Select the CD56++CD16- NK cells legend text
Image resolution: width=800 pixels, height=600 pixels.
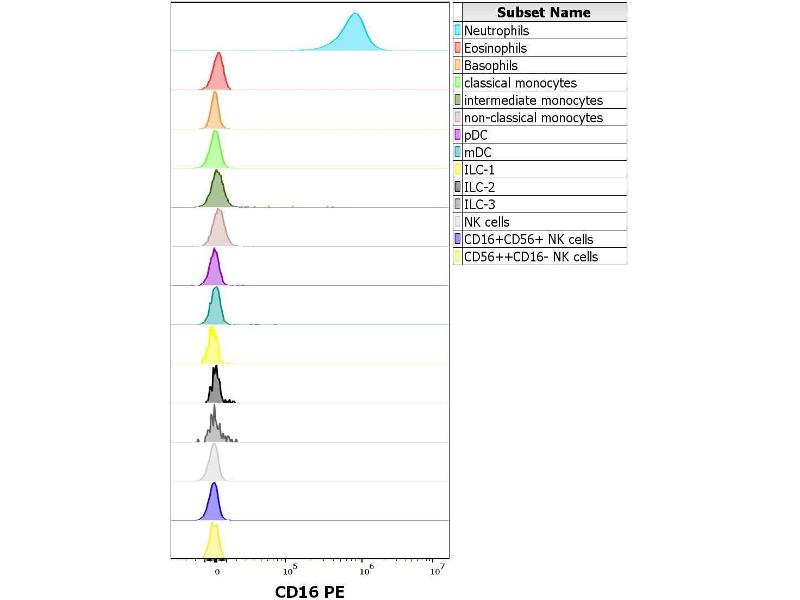[x=531, y=257]
